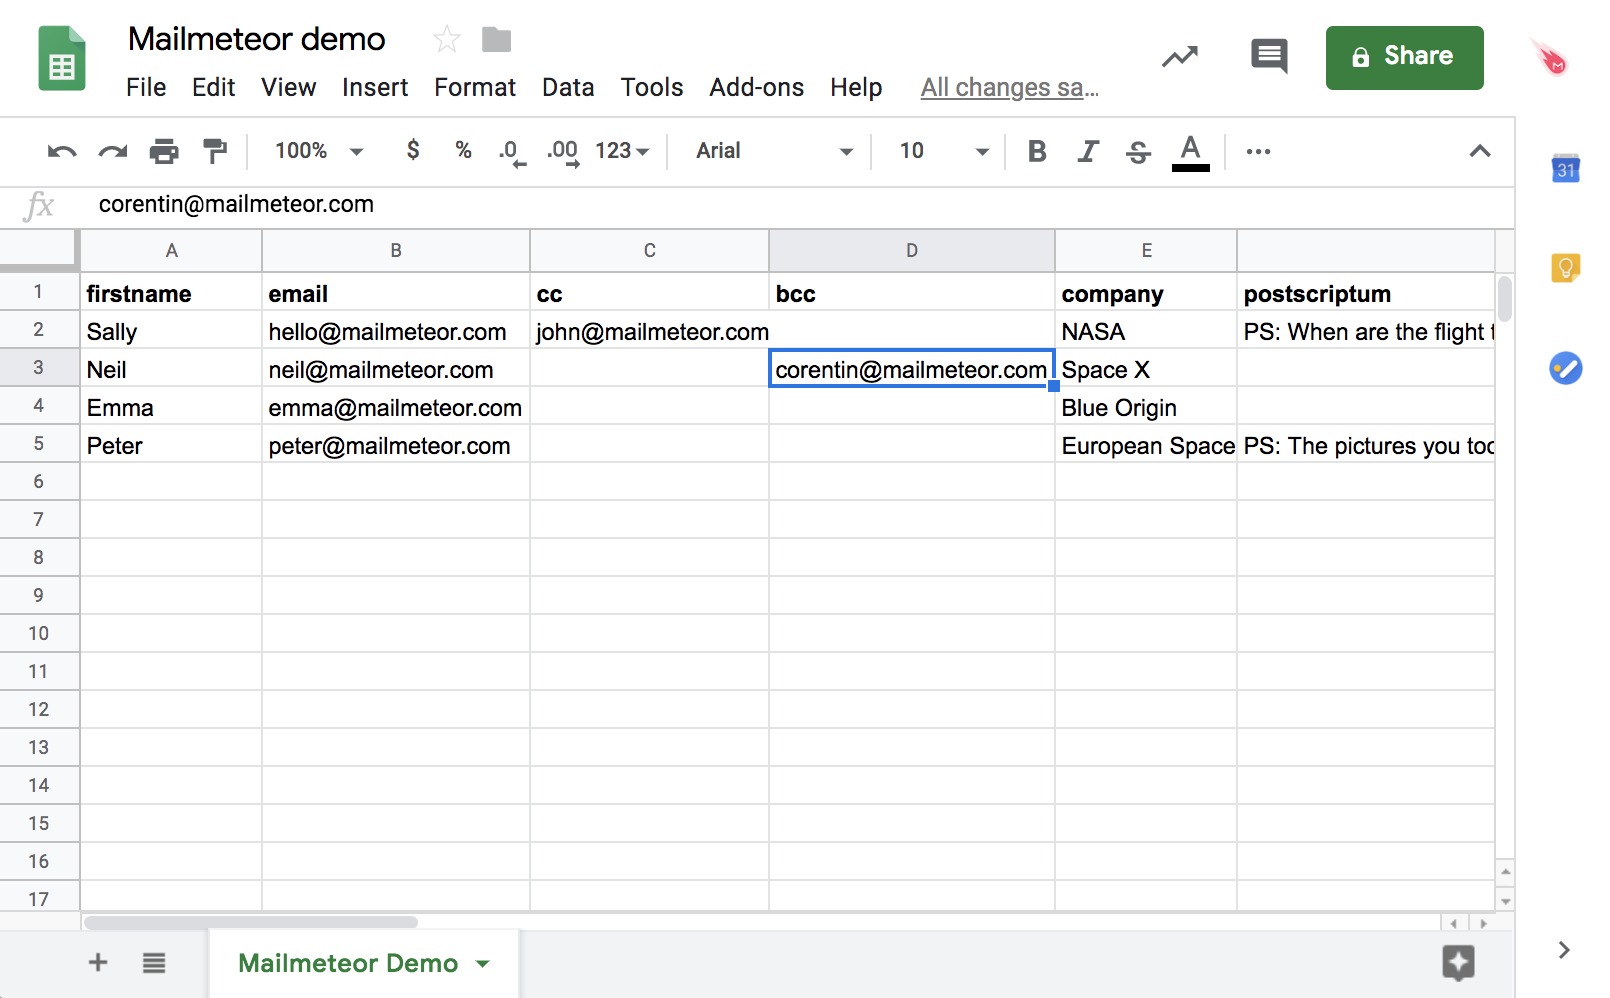Star the Mailmeteor demo document
Screen dimensions: 1610x998
(447, 40)
